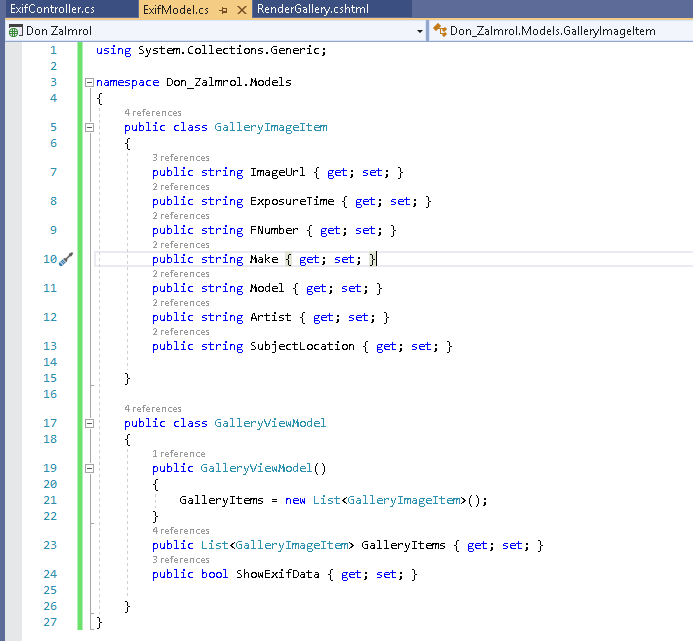Open 2 references above SubjectLocation property

(181, 332)
